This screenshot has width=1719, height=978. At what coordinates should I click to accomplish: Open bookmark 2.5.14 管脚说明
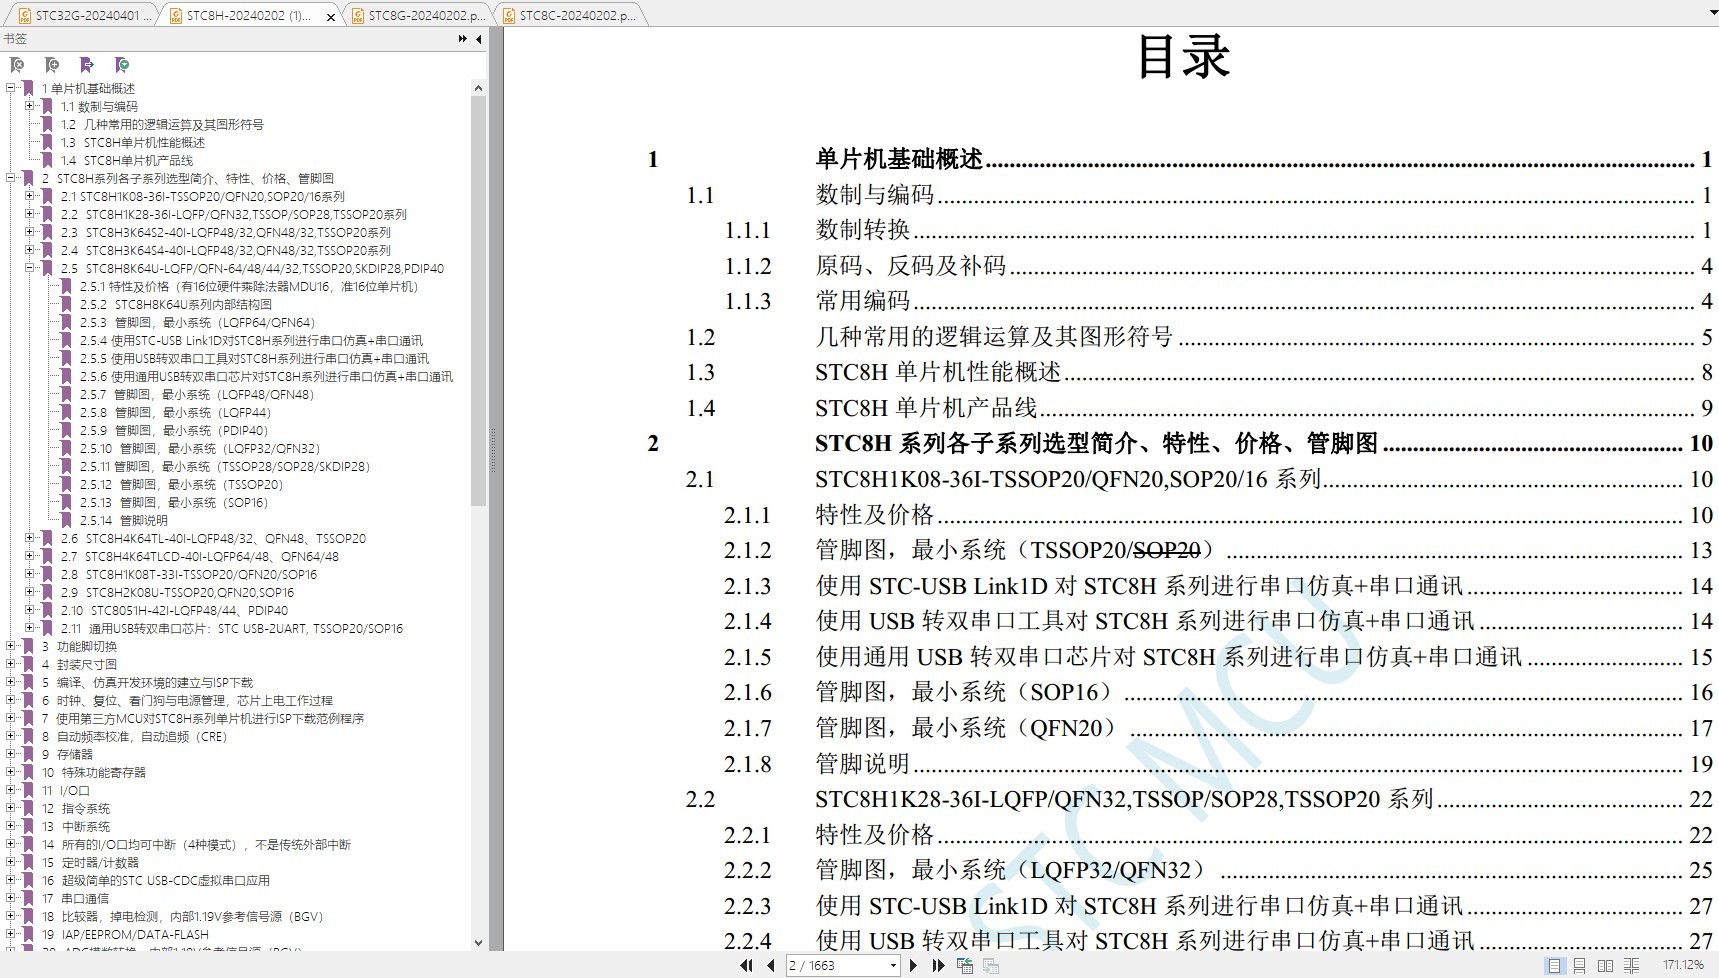(124, 521)
